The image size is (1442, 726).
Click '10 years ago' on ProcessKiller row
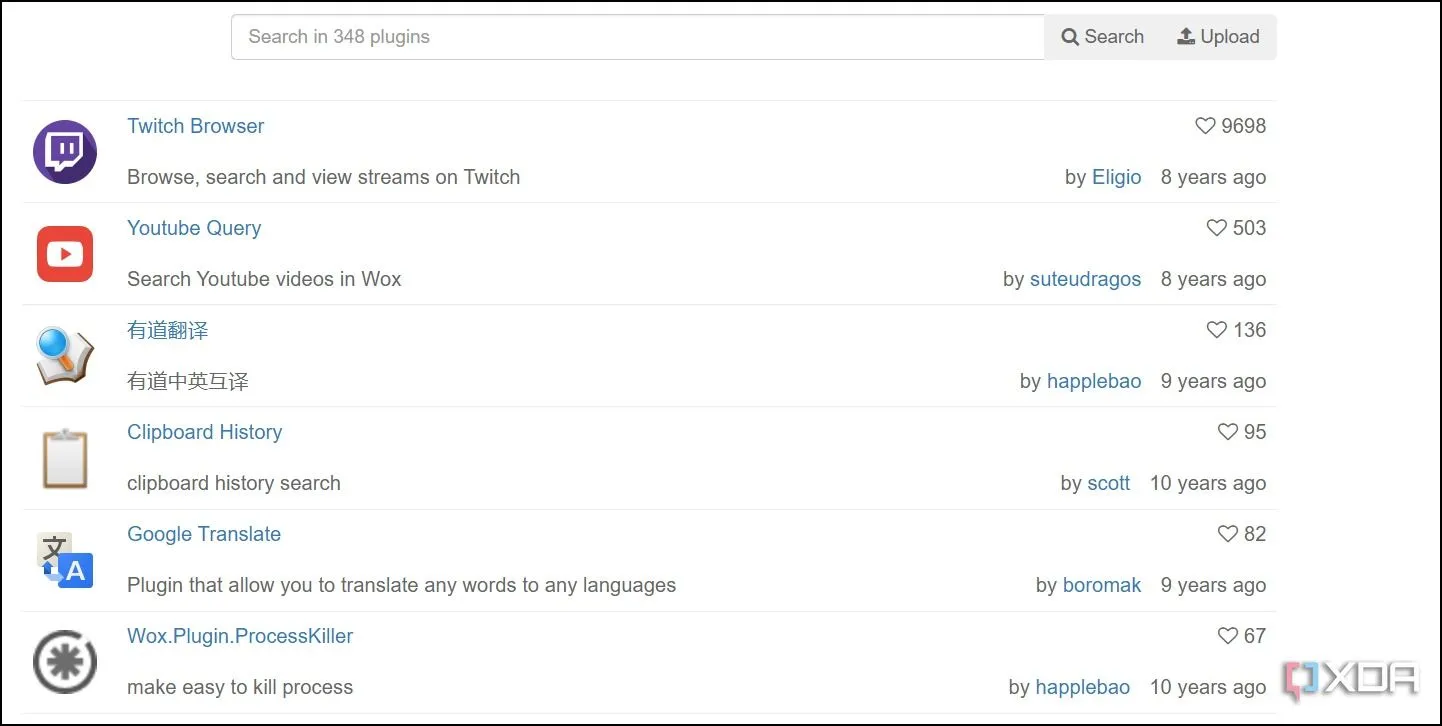[x=1208, y=687]
